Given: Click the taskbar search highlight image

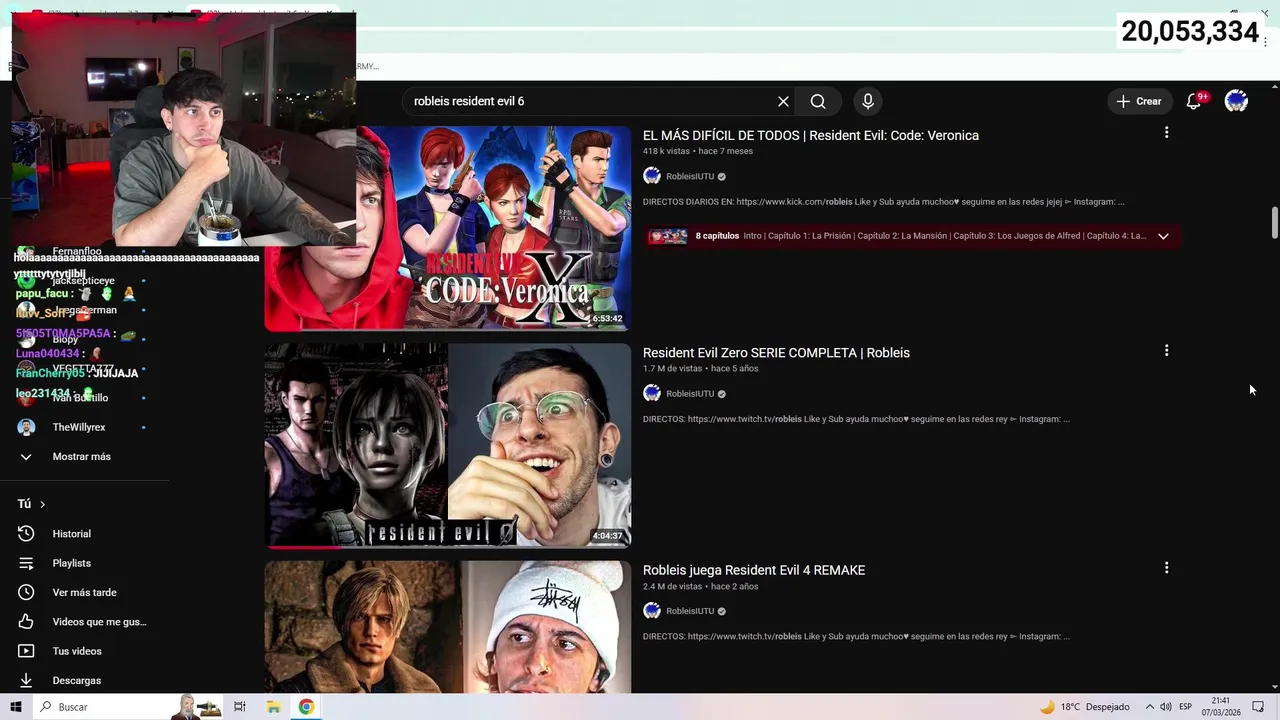Looking at the screenshot, I should pos(196,707).
